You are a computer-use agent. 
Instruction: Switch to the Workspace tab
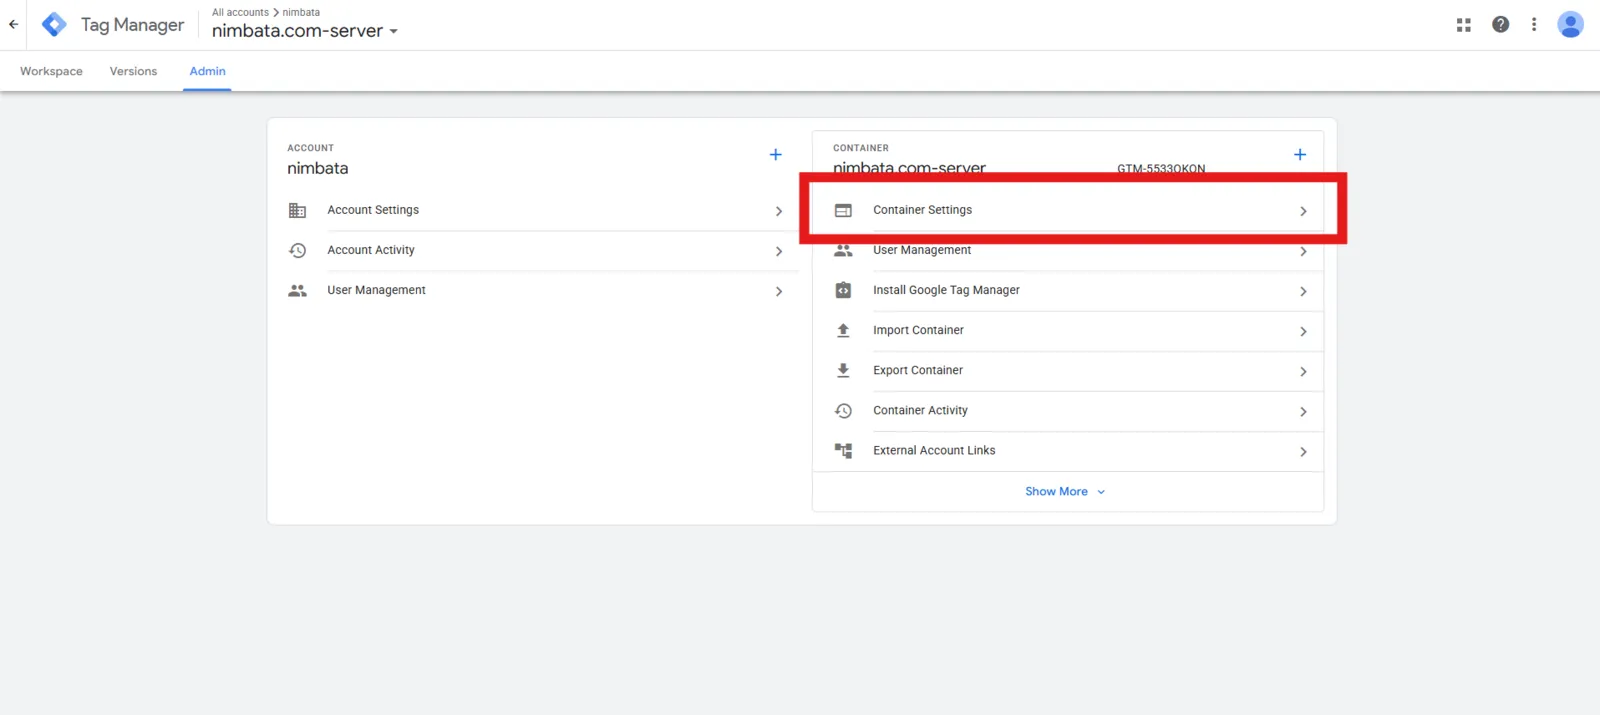pyautogui.click(x=51, y=71)
